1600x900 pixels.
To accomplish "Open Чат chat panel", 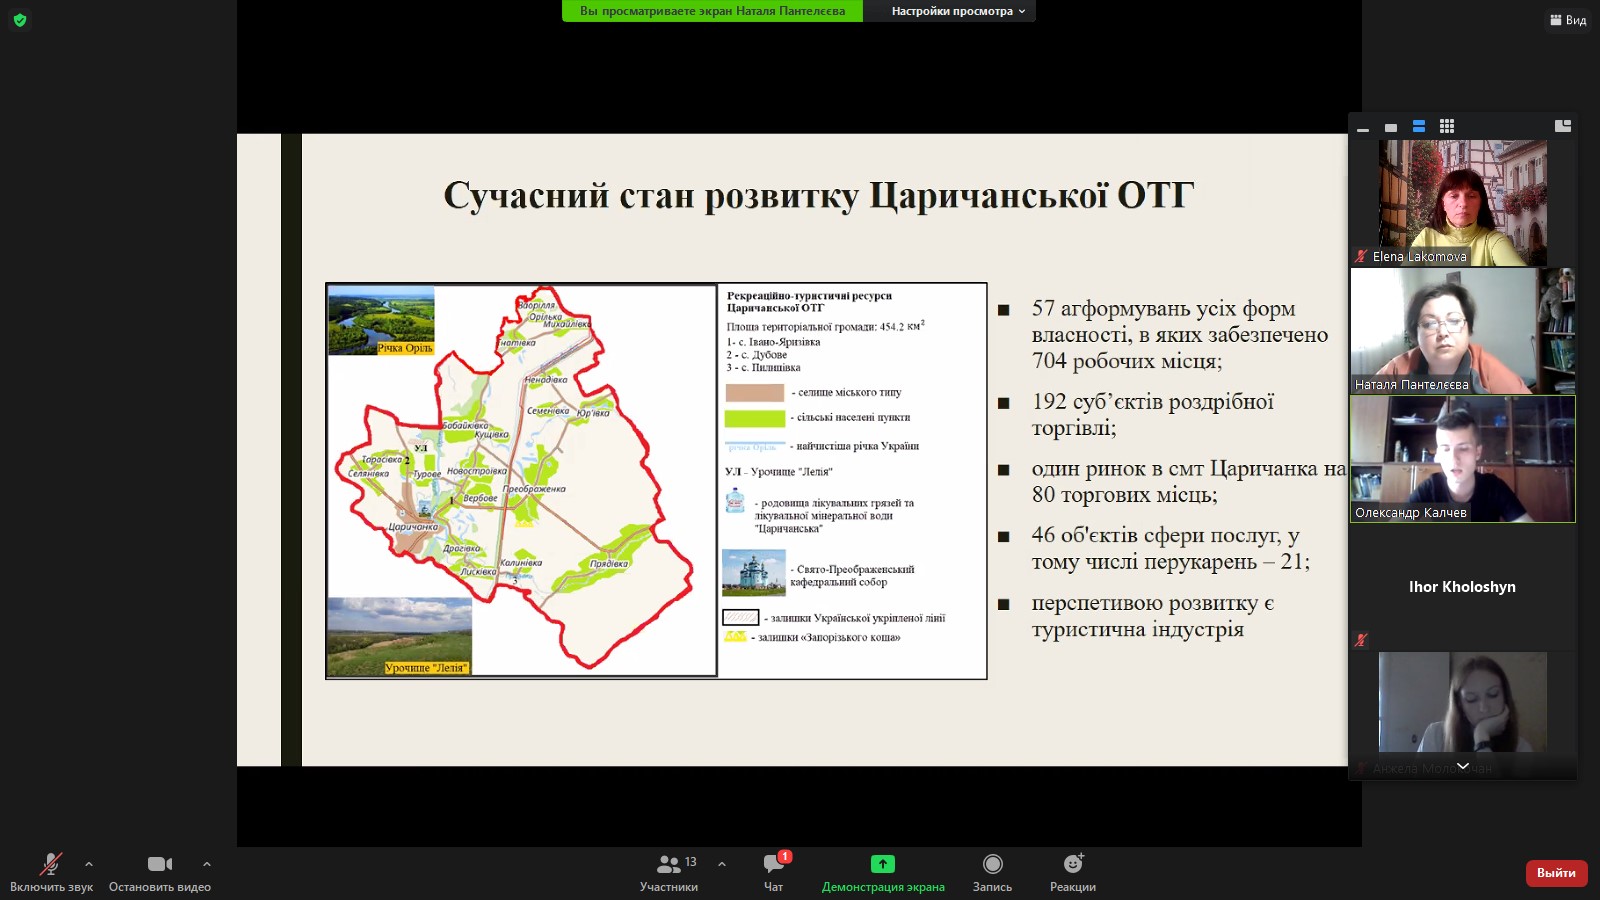I will point(774,872).
